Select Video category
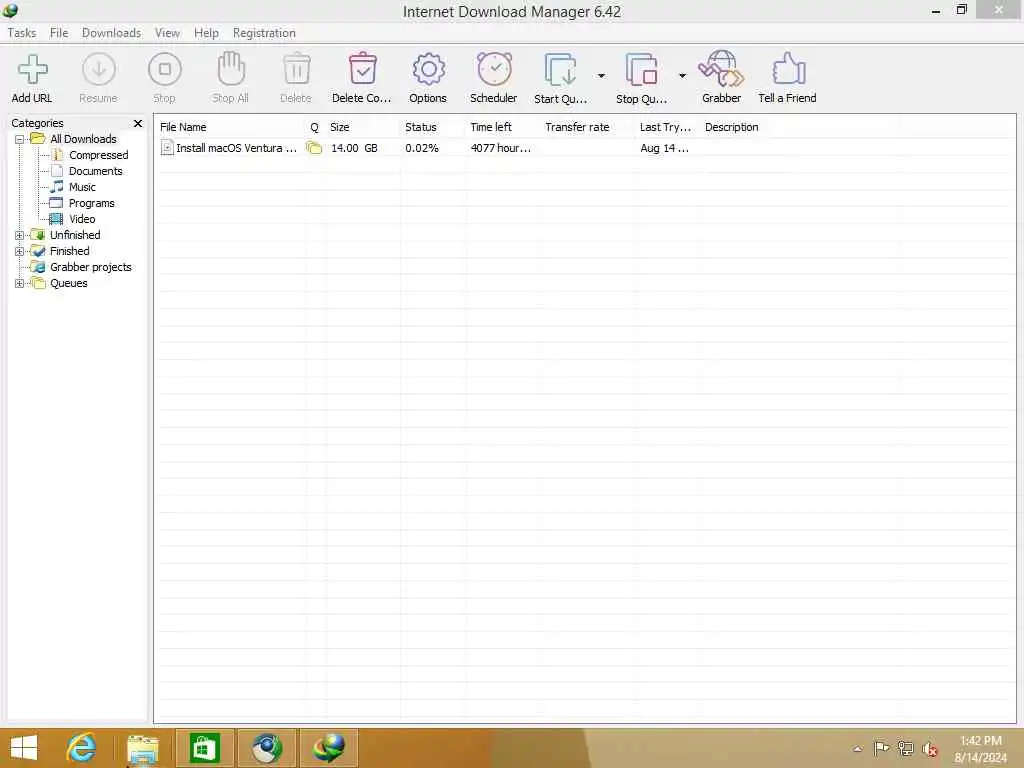Image resolution: width=1024 pixels, height=768 pixels. 82,219
